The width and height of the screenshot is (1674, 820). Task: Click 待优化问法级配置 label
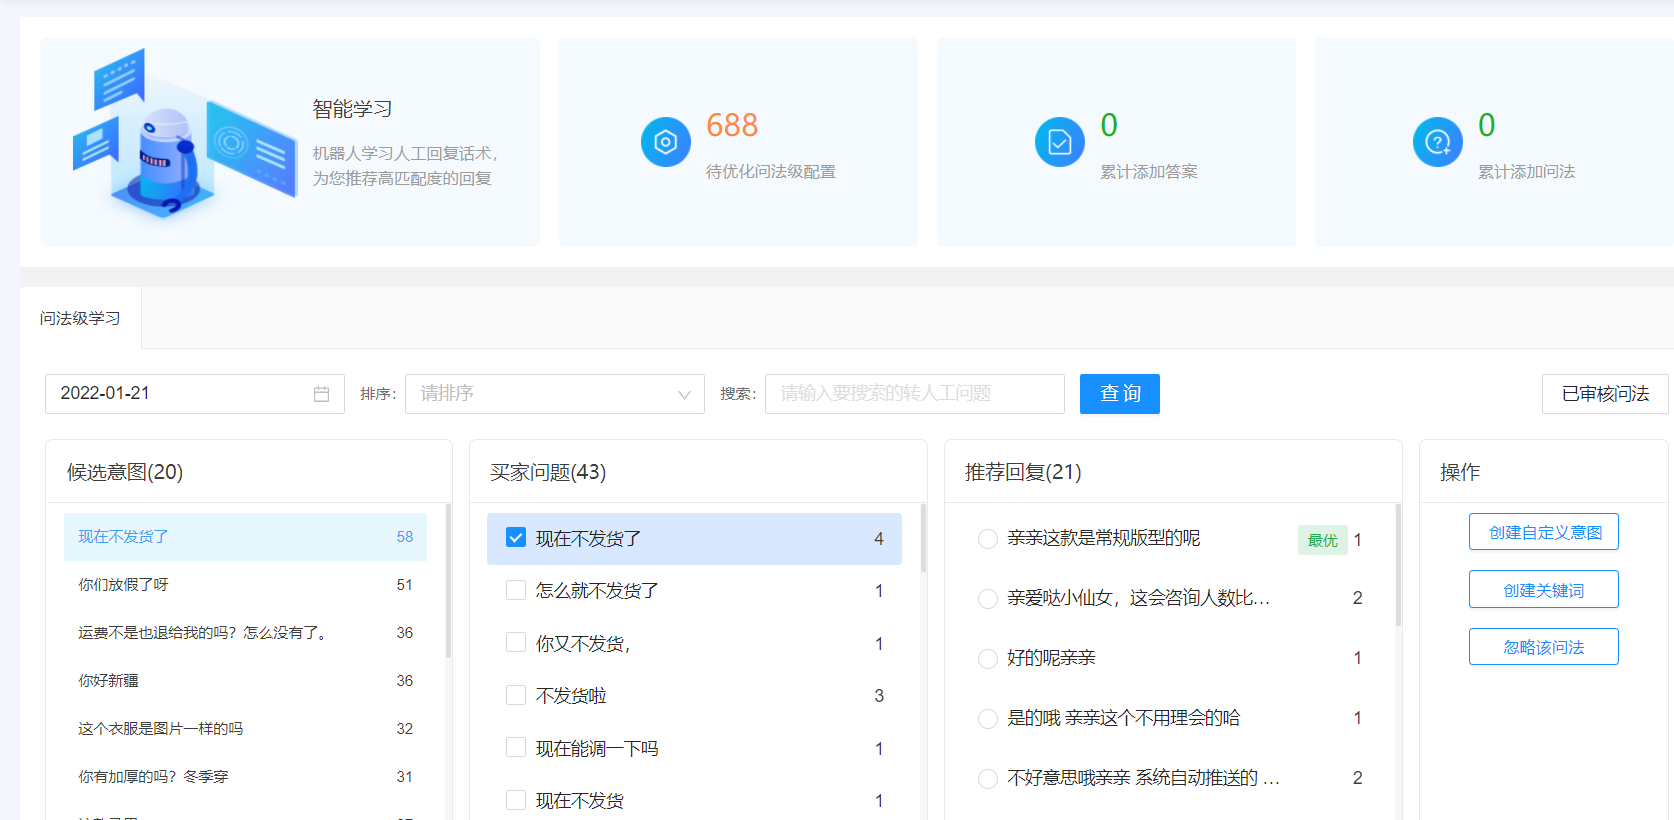tap(771, 172)
